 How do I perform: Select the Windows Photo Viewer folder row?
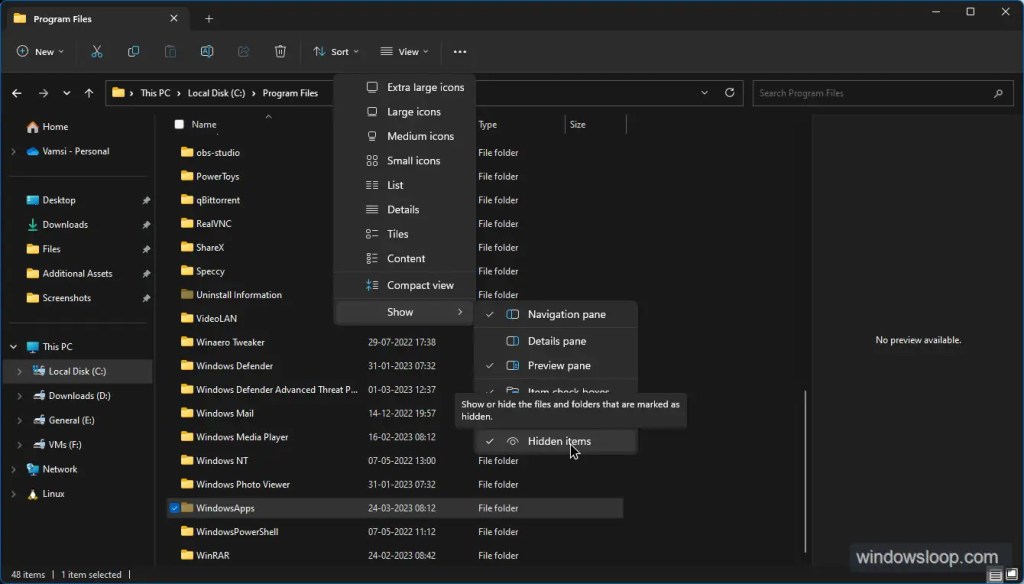click(395, 485)
